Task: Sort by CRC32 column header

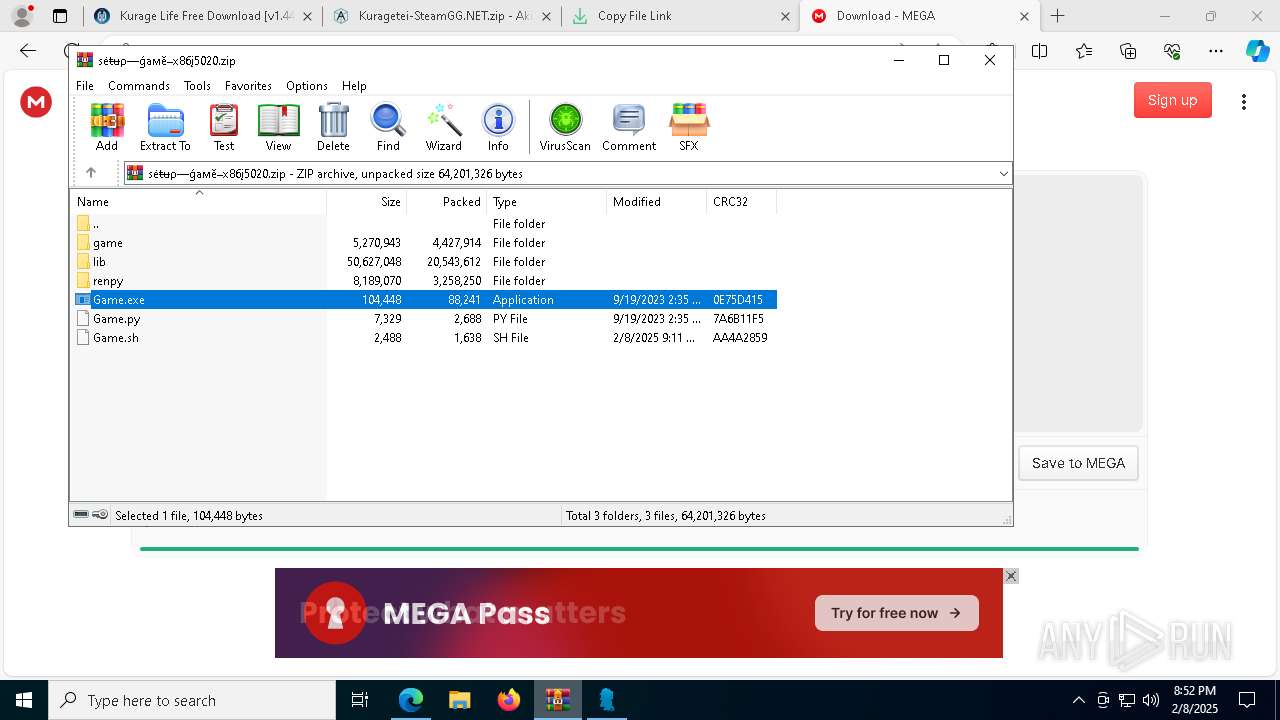Action: tap(742, 202)
